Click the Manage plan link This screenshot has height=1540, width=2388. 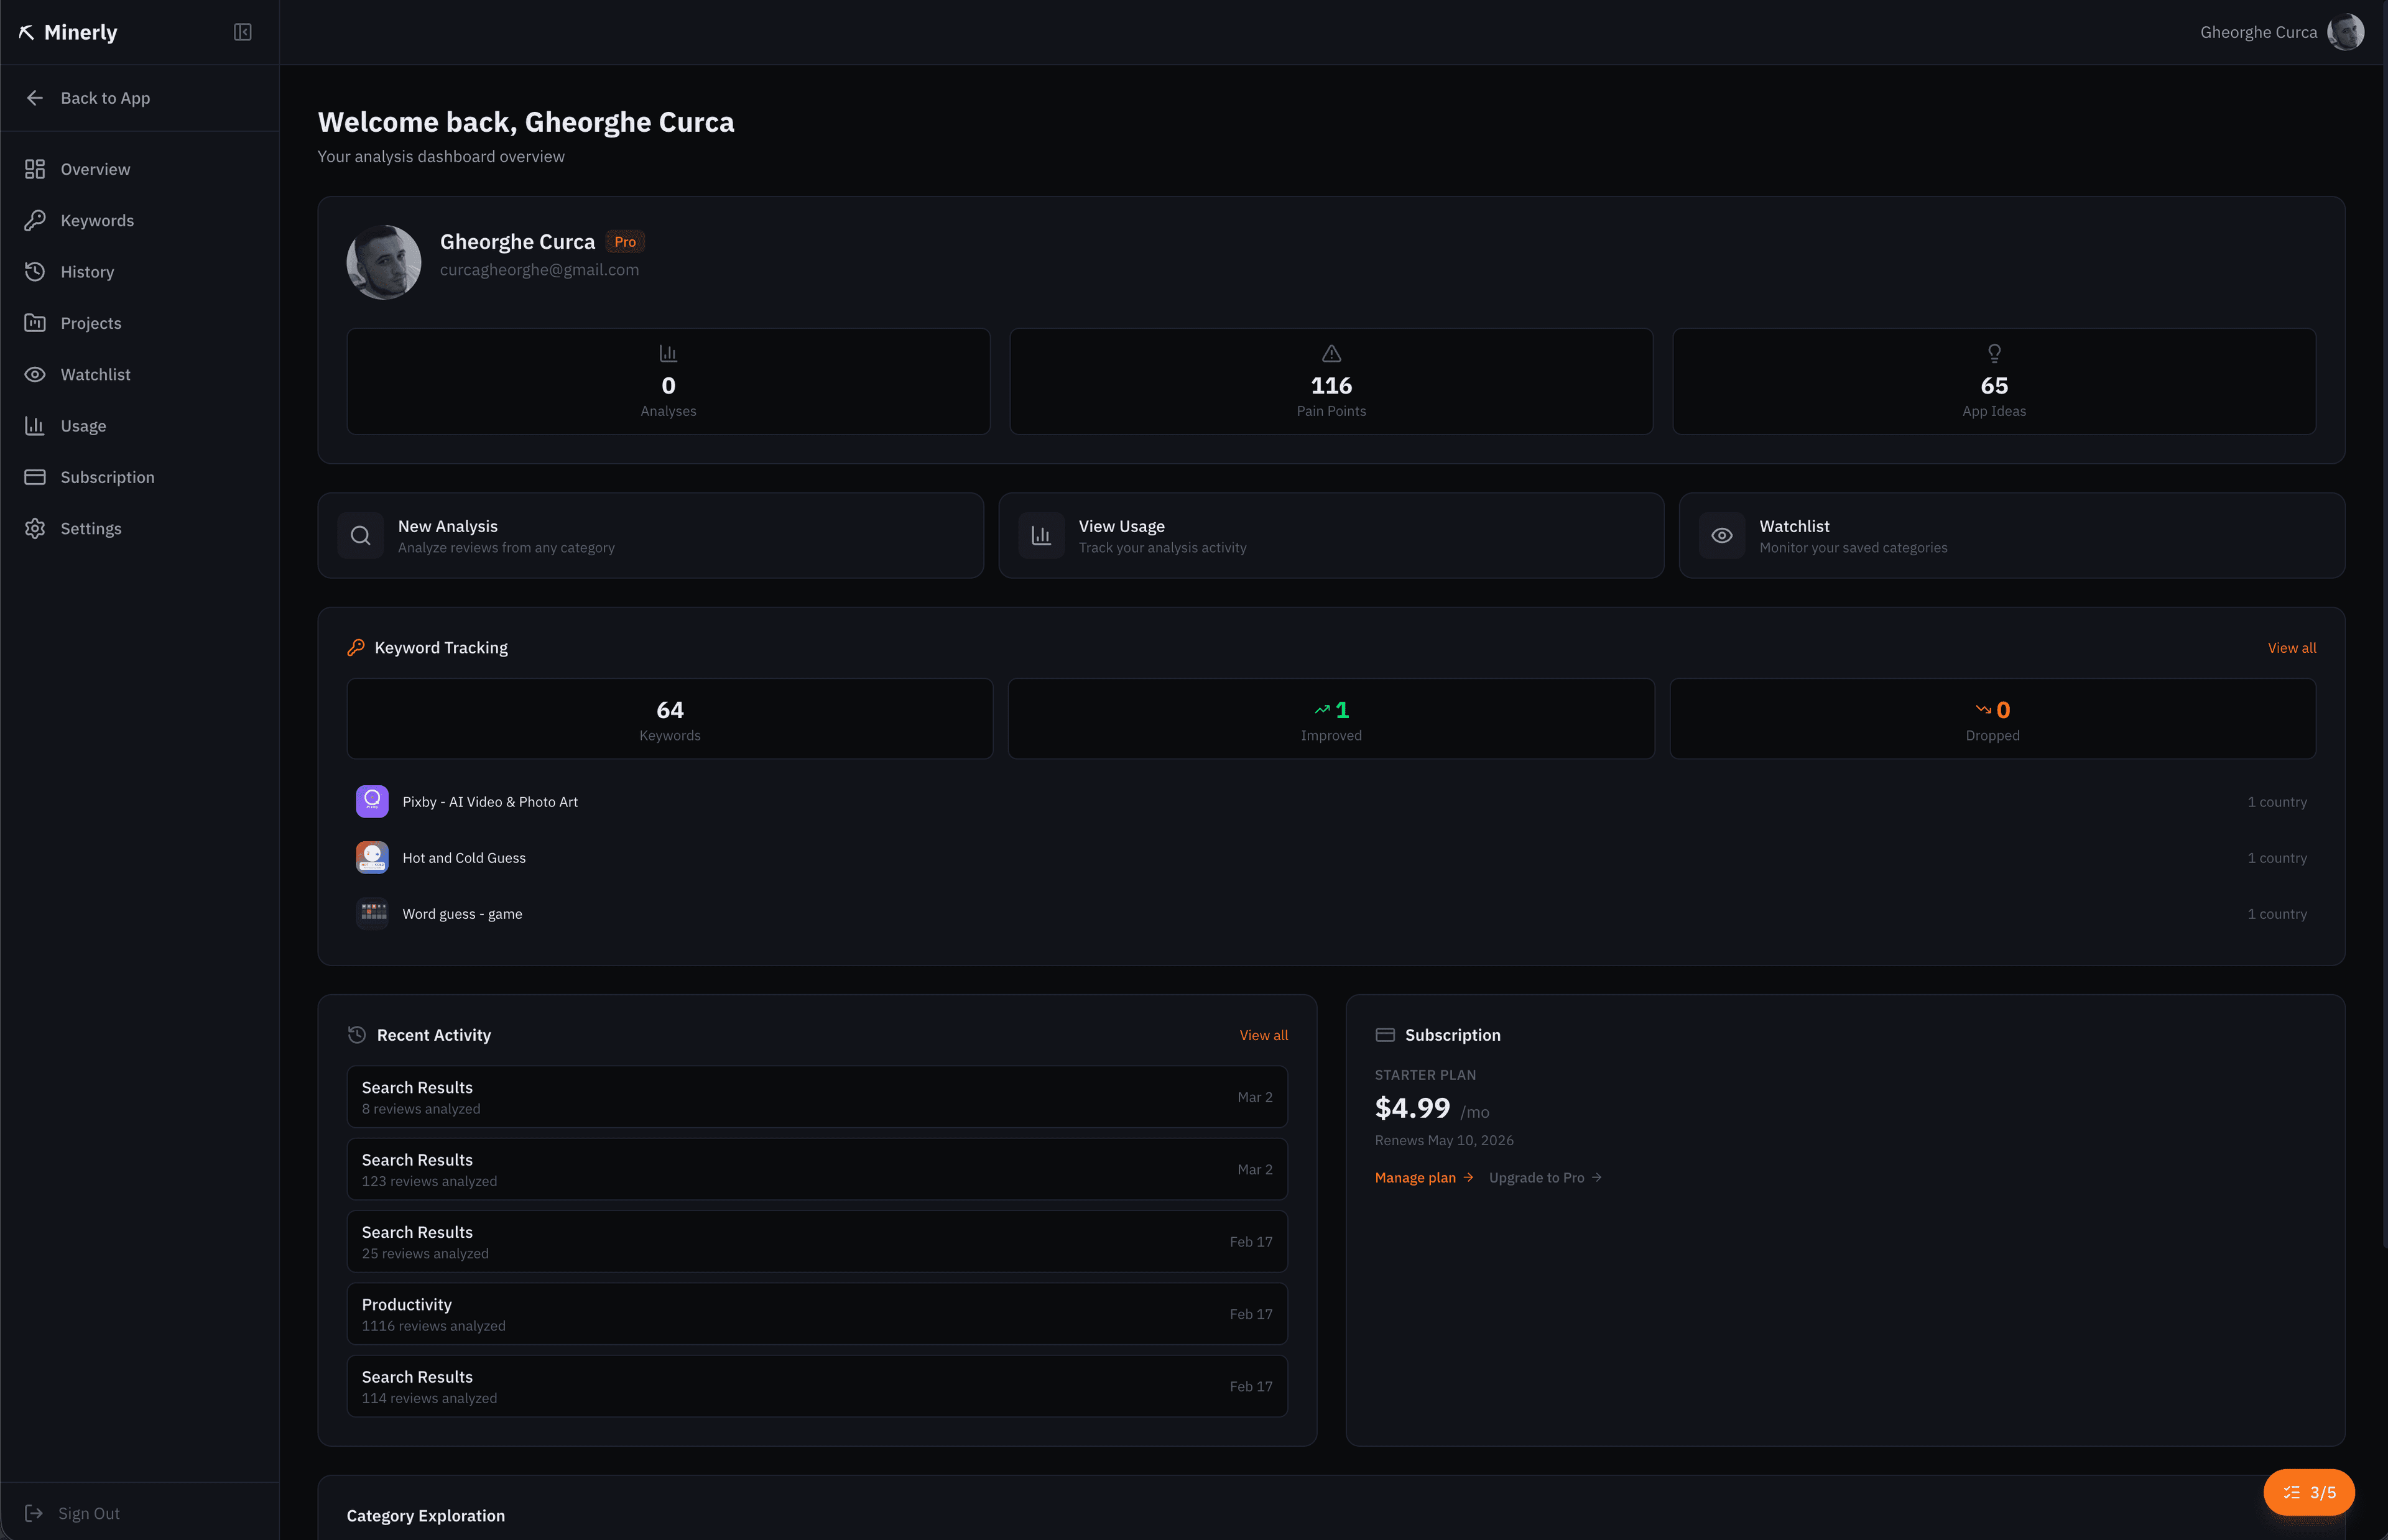tap(1424, 1178)
